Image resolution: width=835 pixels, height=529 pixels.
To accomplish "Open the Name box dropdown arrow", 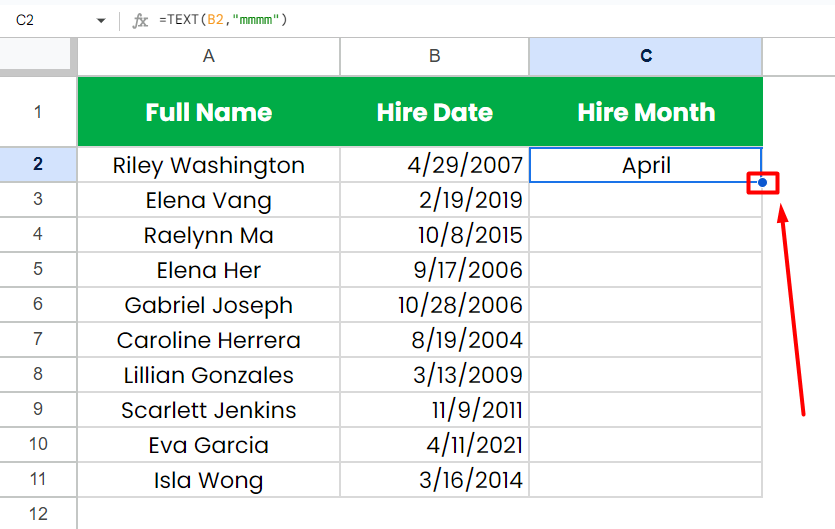I will pos(101,21).
